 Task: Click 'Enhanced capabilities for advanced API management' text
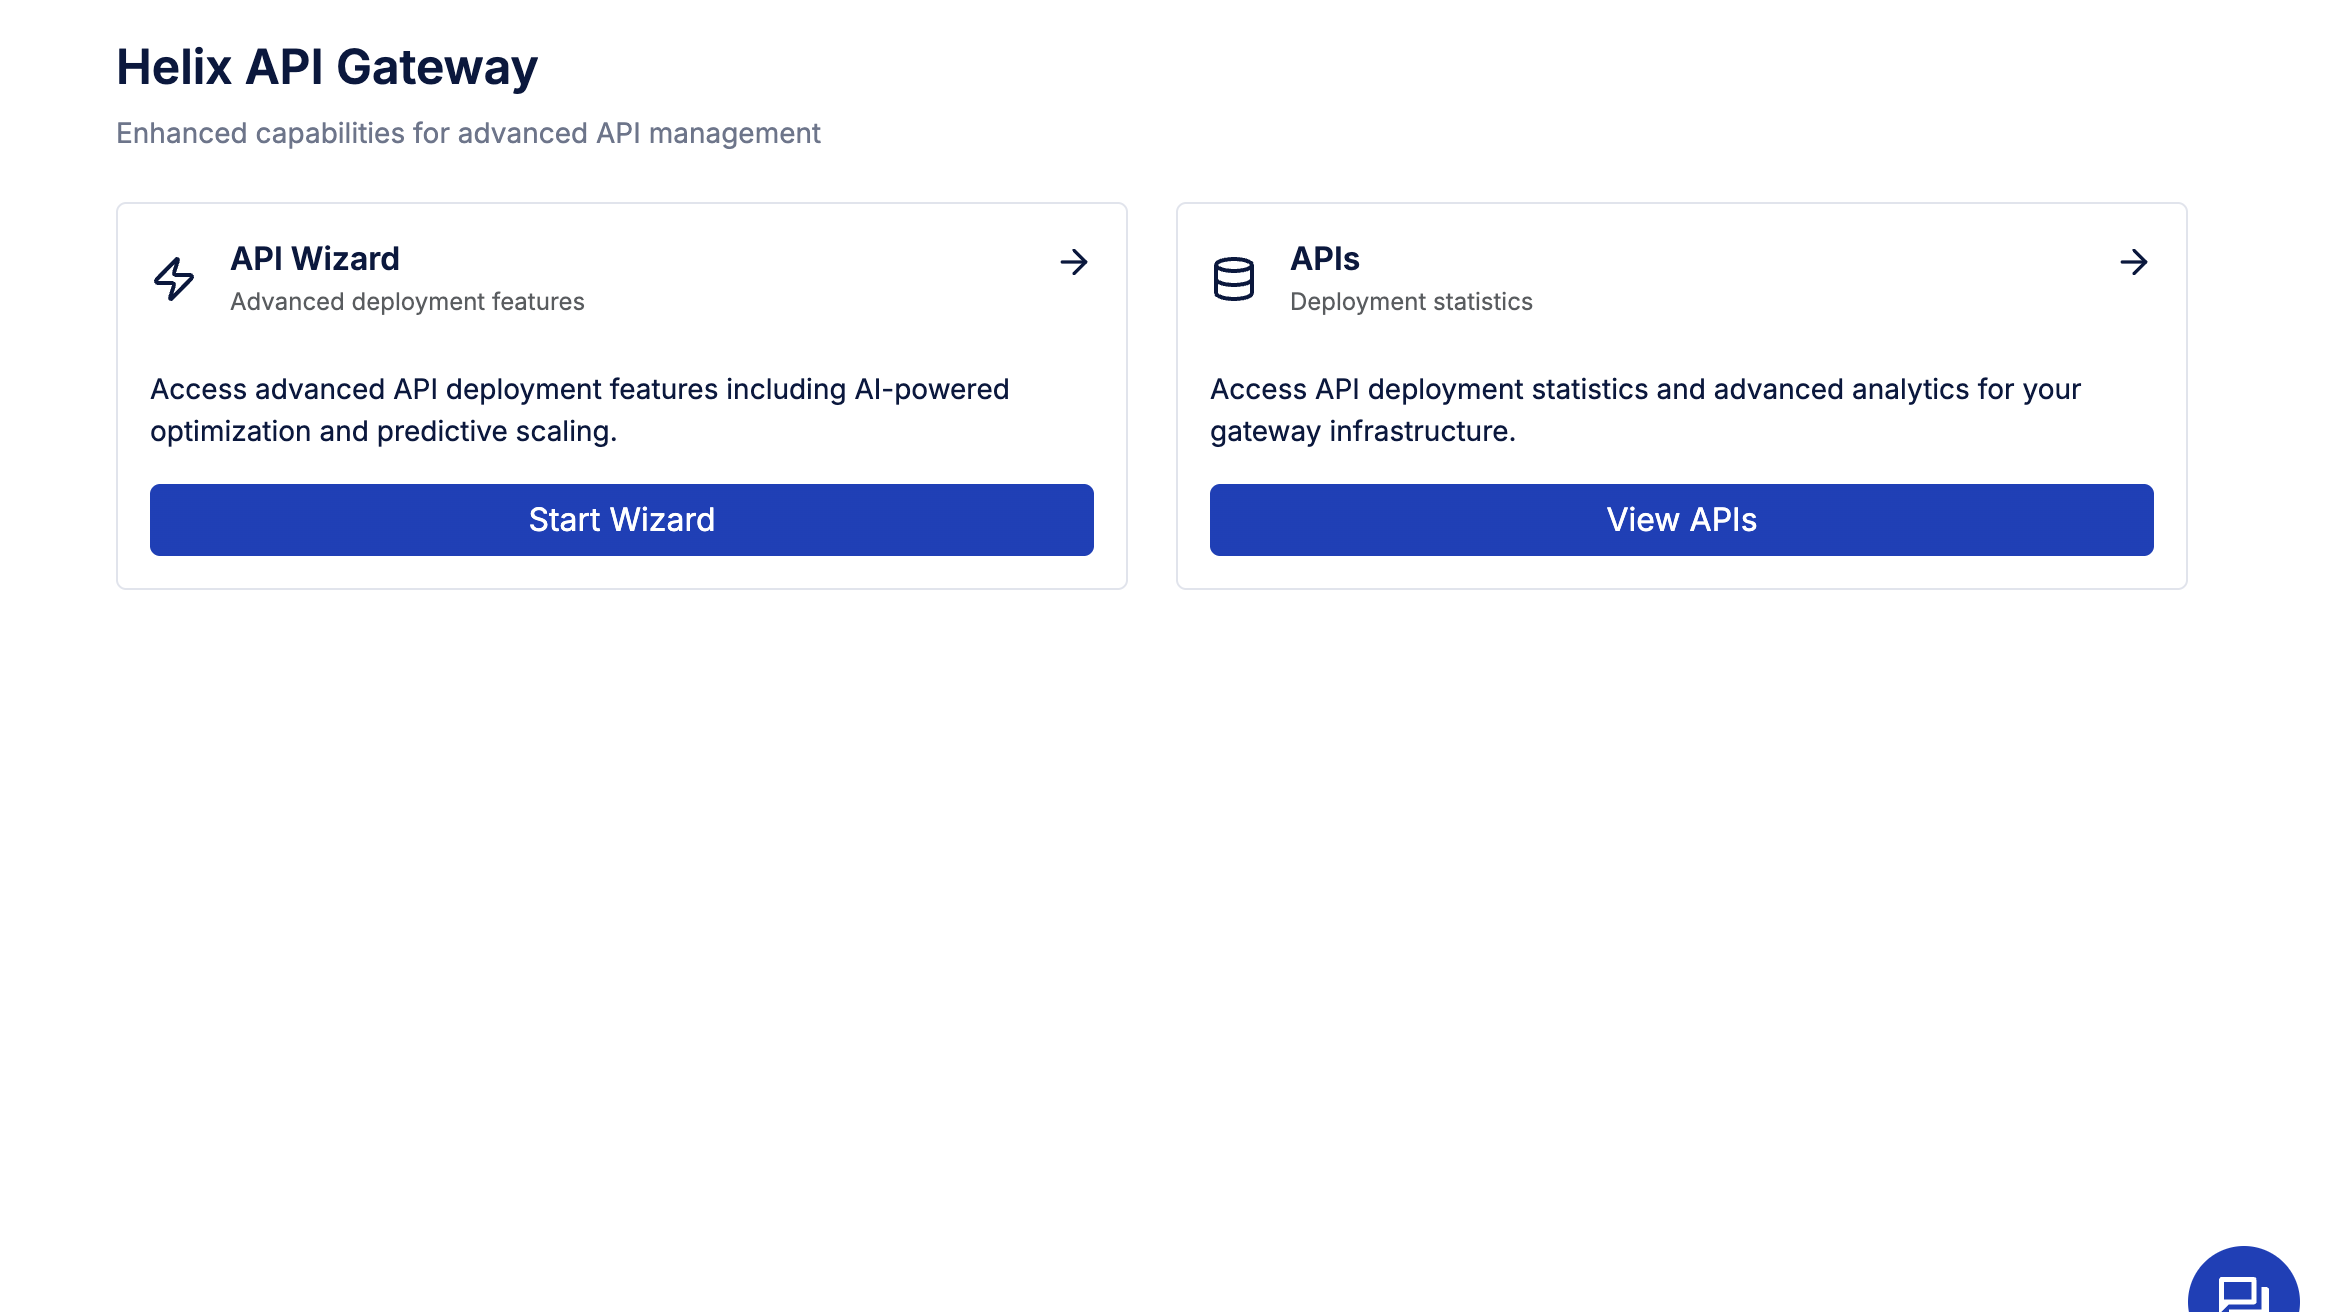click(x=468, y=133)
